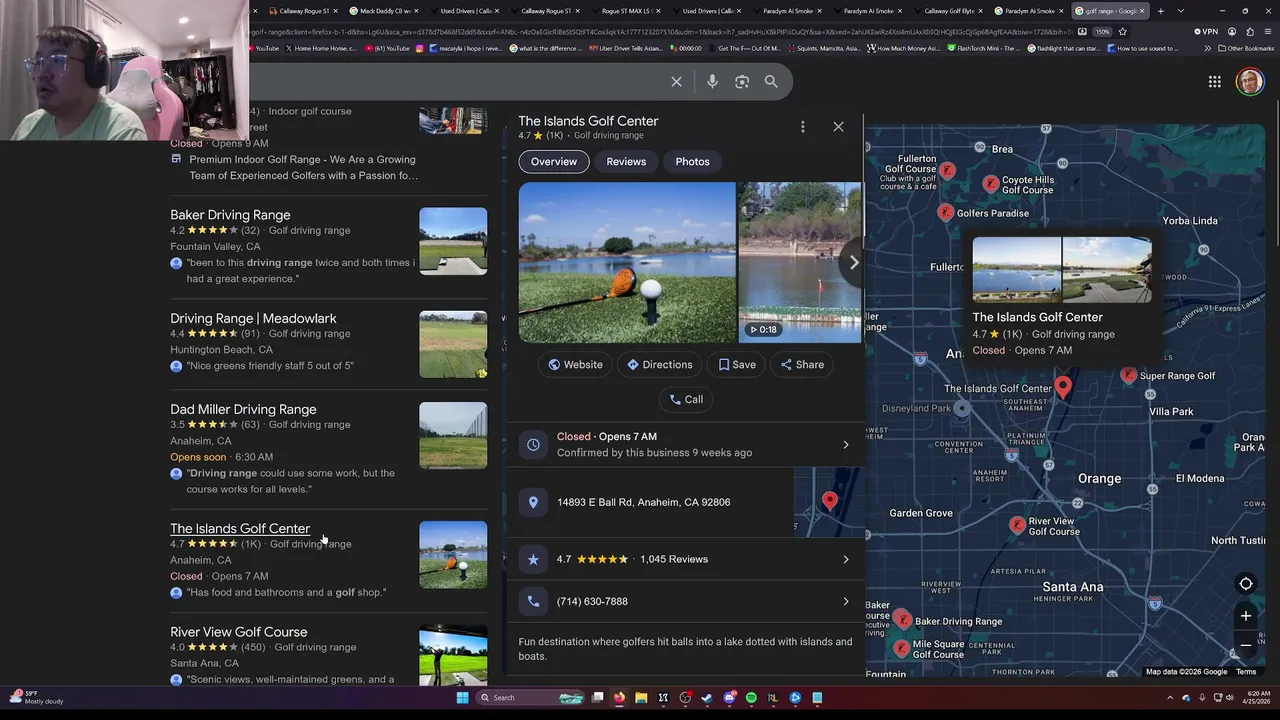
Task: Select River View Golf Course map pin
Action: tap(1017, 524)
